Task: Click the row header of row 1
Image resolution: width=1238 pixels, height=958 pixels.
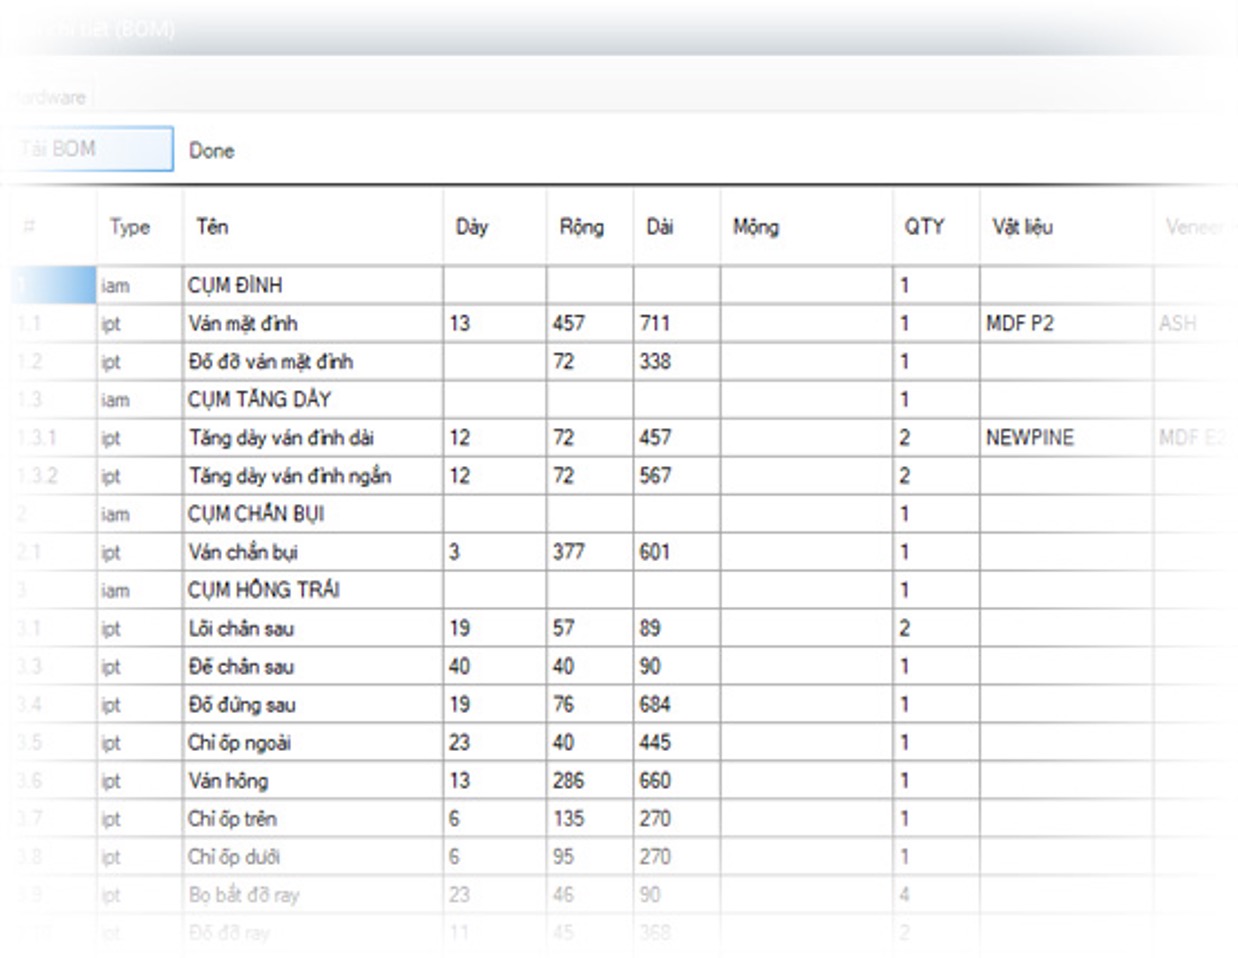Action: (x=53, y=285)
